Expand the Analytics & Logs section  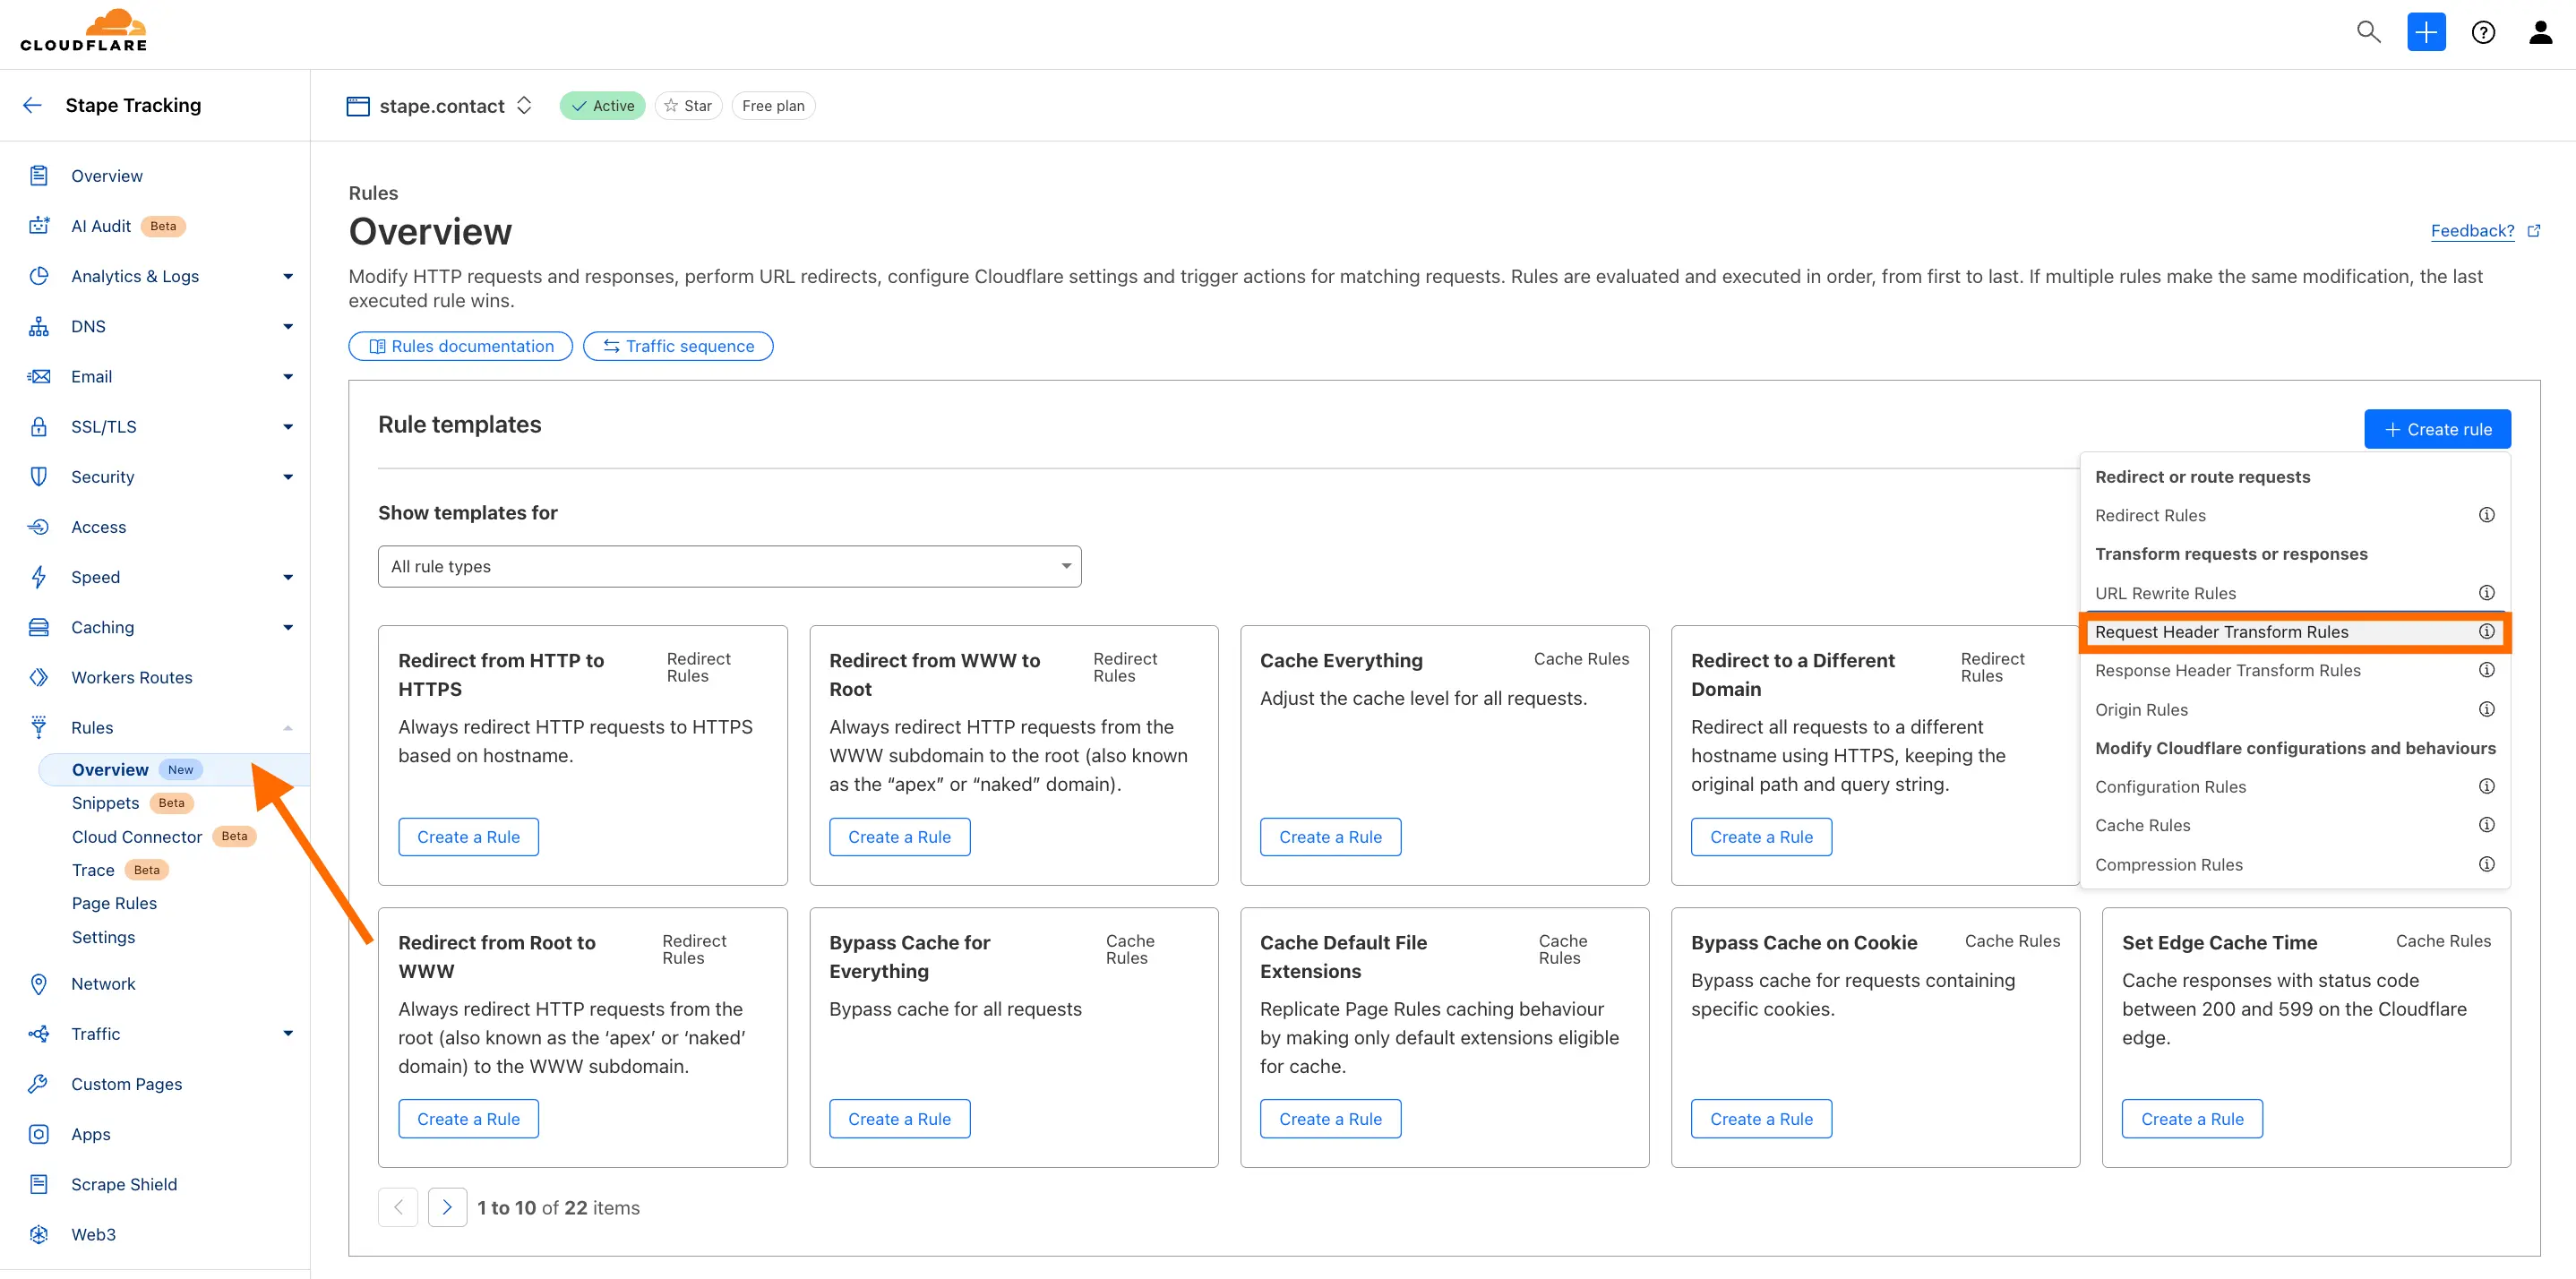coord(288,277)
